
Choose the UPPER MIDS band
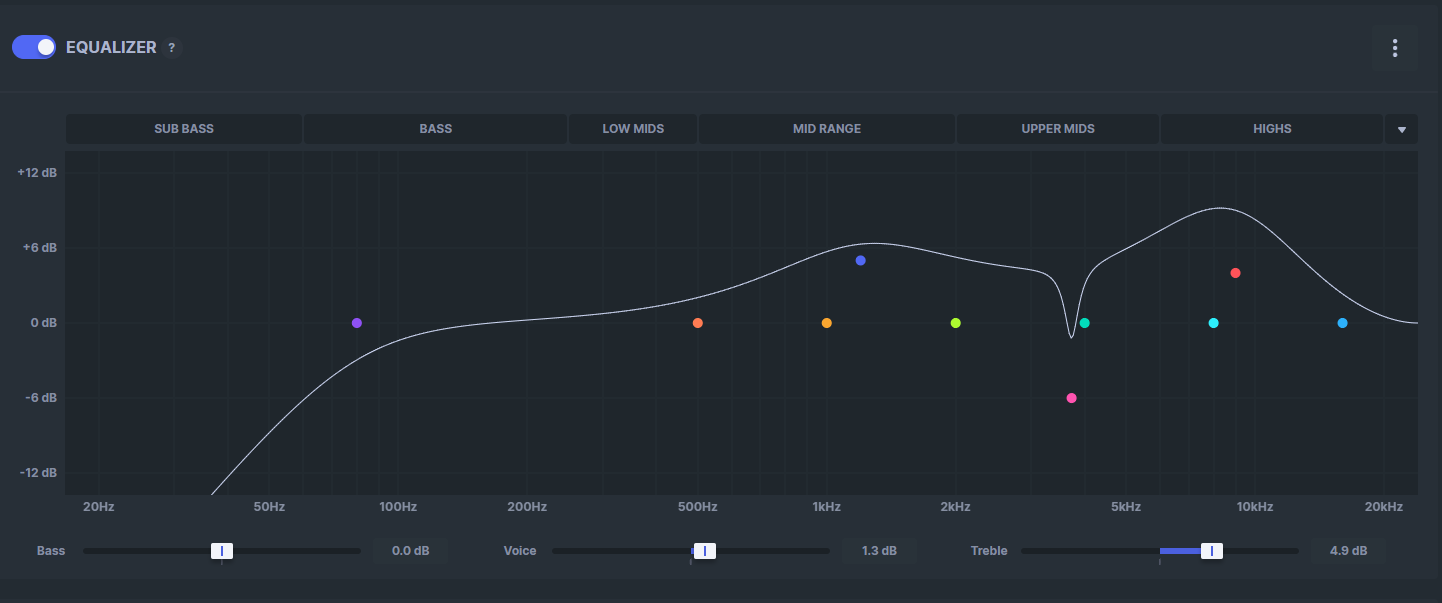click(1057, 129)
